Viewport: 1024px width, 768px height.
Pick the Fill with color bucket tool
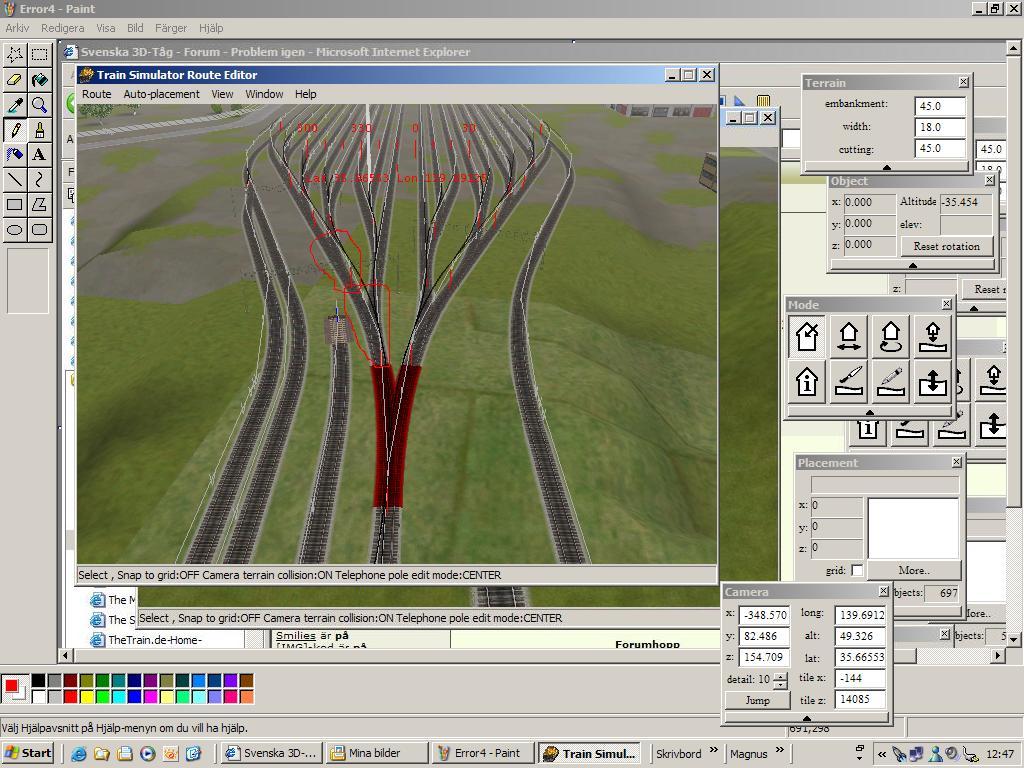tap(39, 80)
